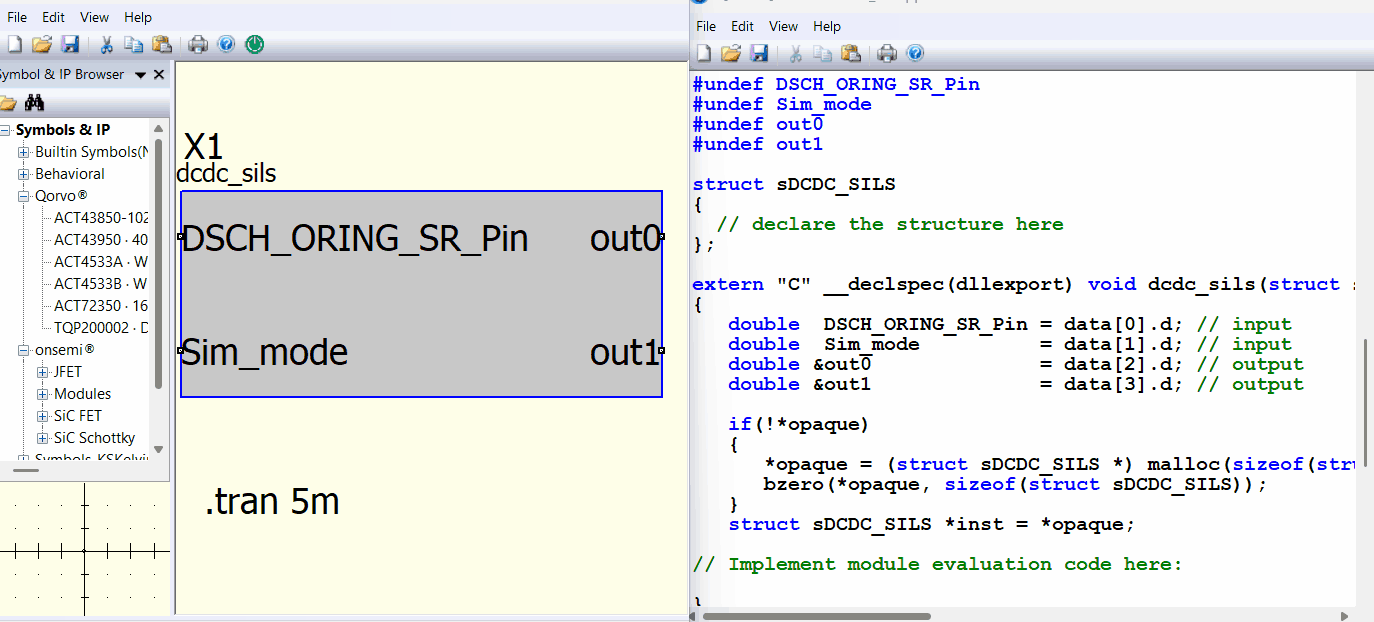This screenshot has height=622, width=1374.
Task: Click the Open folder icon in the code editor toolbar
Action: [731, 53]
